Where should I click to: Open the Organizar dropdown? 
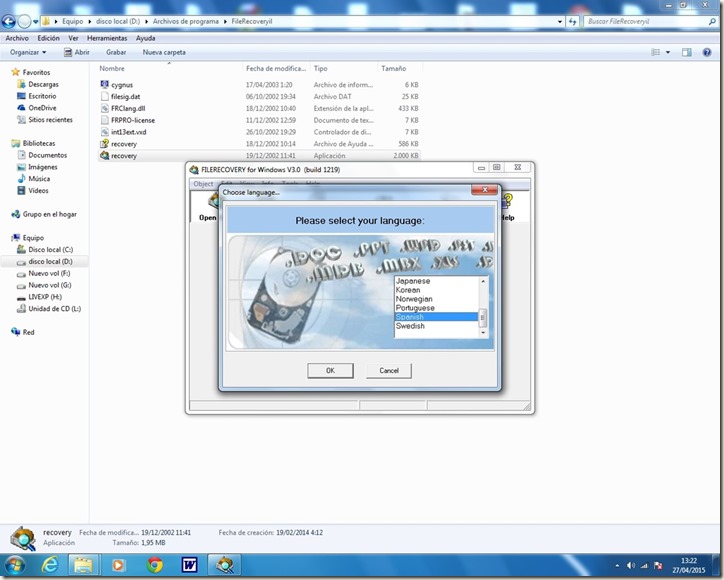tap(28, 52)
